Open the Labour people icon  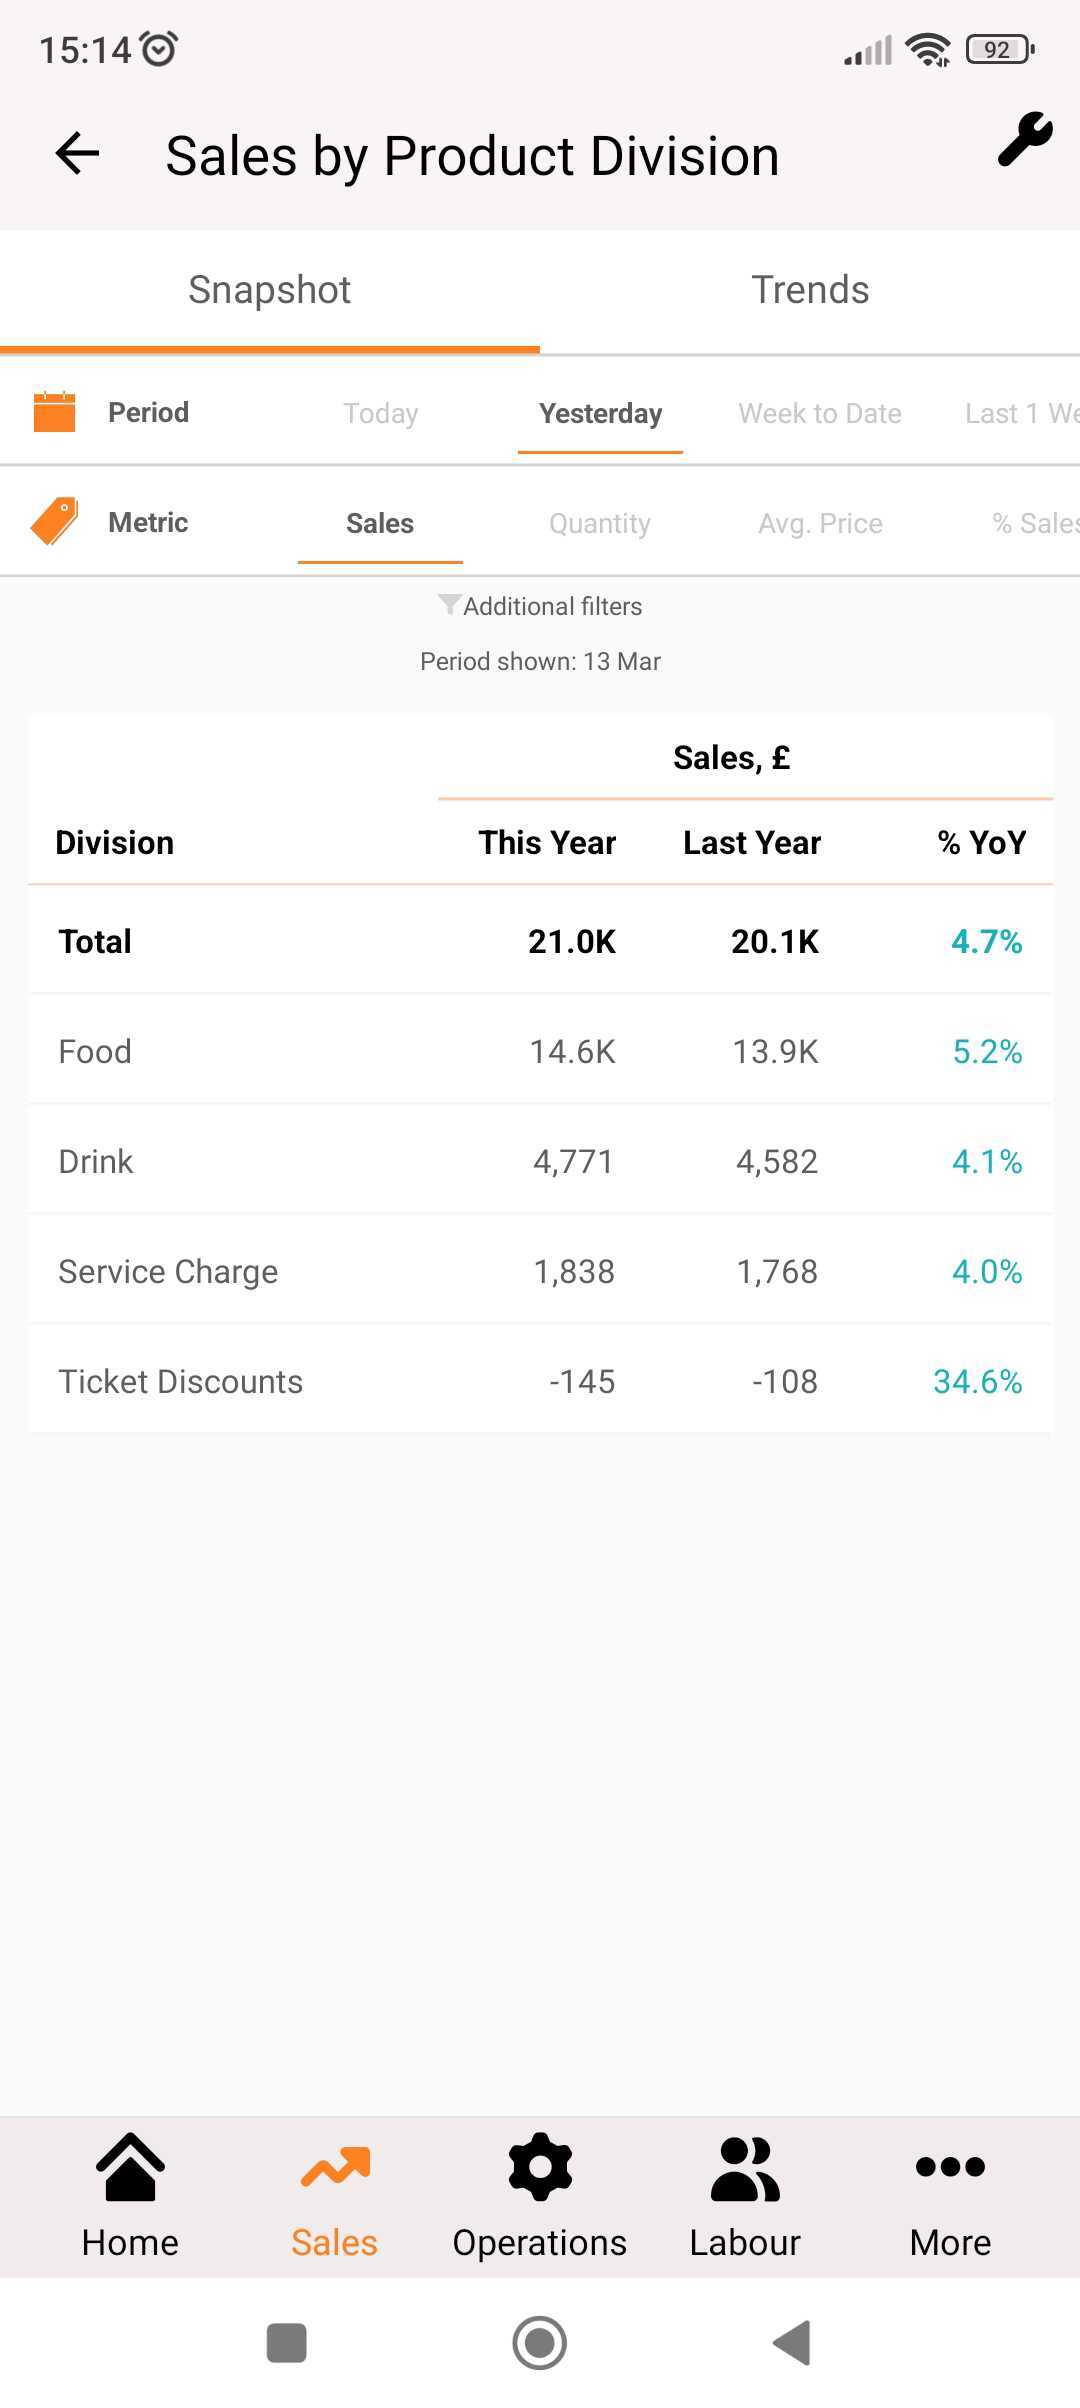745,2168
